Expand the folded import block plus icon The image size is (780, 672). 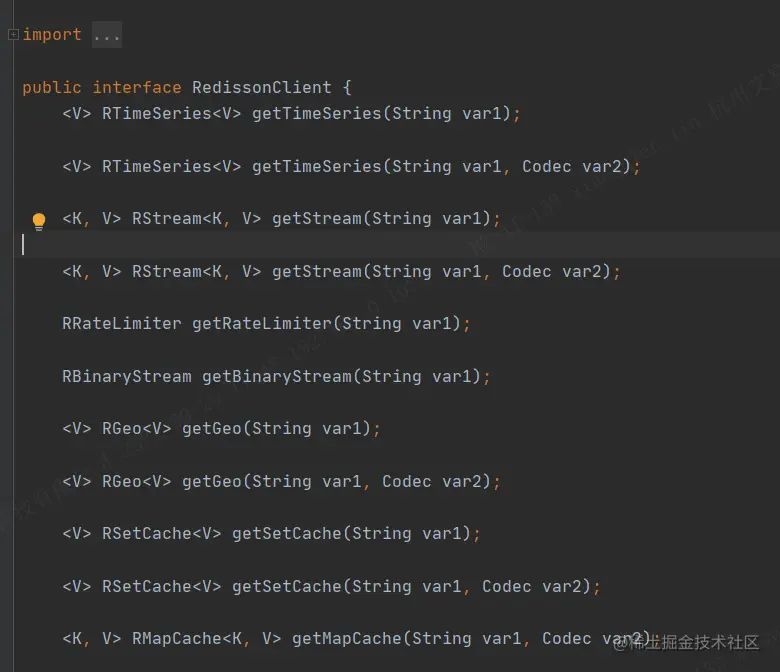tap(13, 34)
